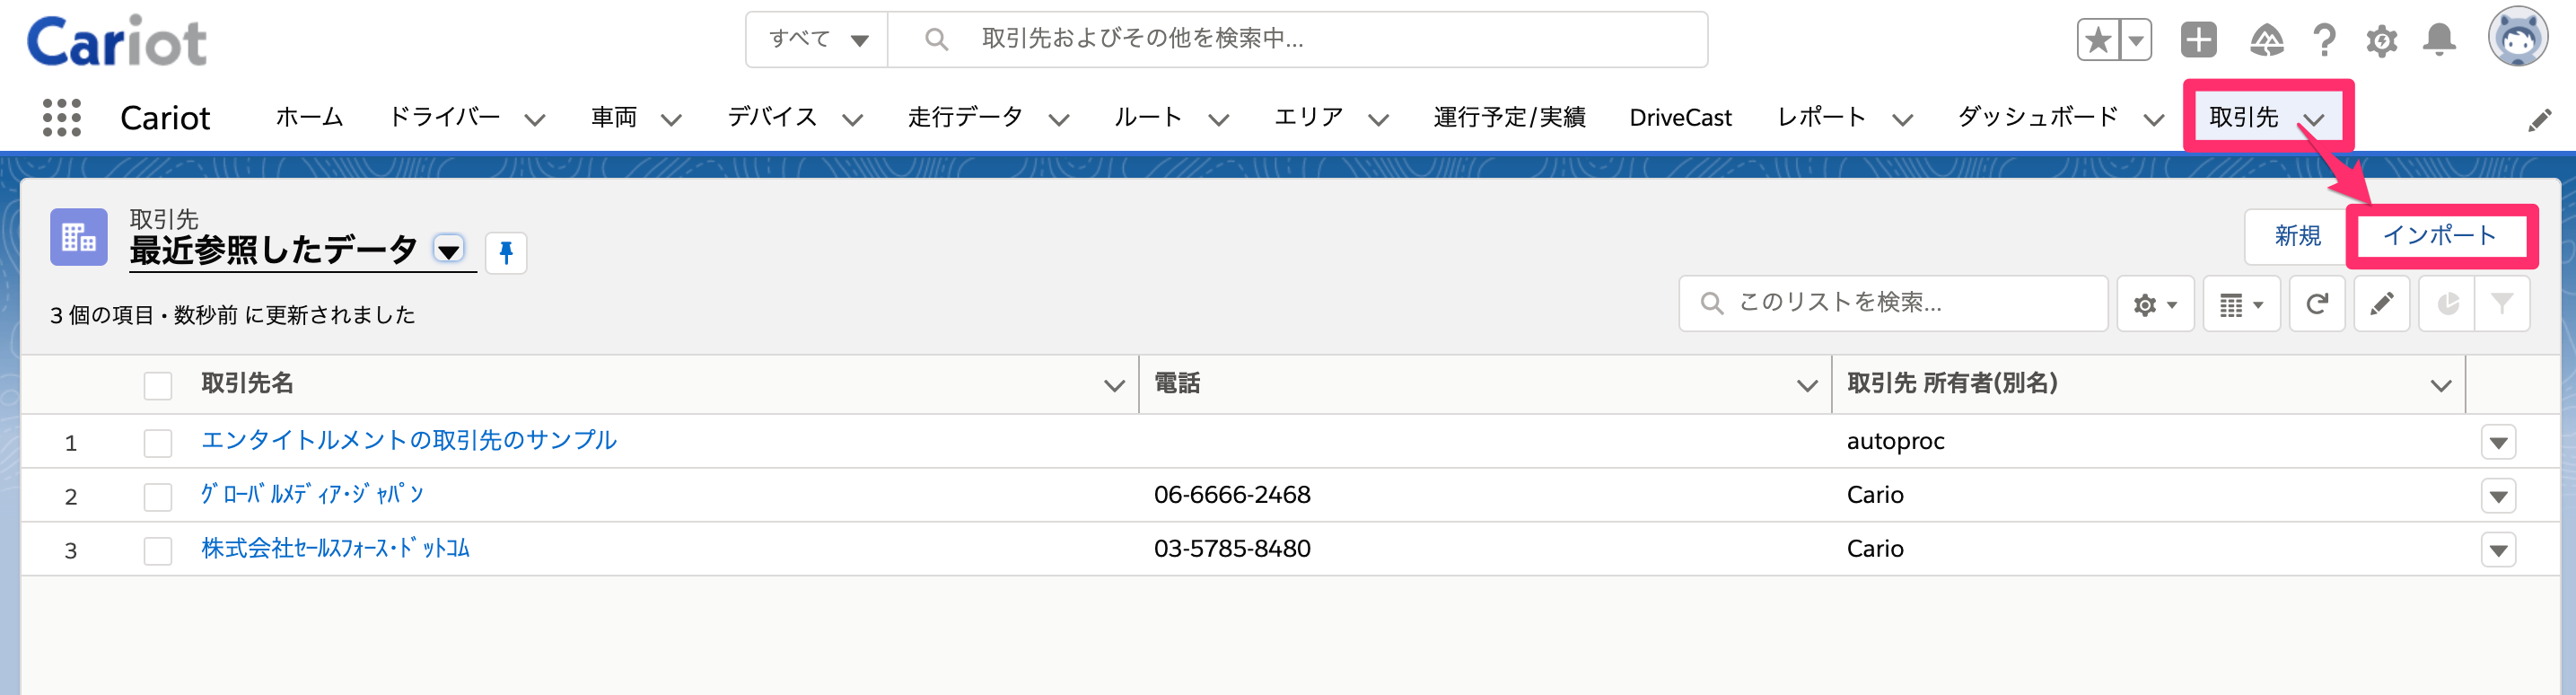Screen dimensions: 2576x695
Task: Expand the レポート tab menu chevron
Action: pyautogui.click(x=1902, y=120)
